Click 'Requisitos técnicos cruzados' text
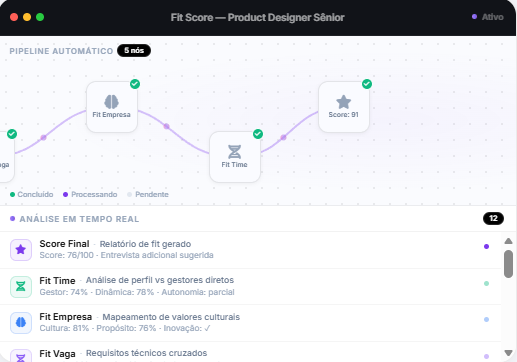 coord(146,353)
